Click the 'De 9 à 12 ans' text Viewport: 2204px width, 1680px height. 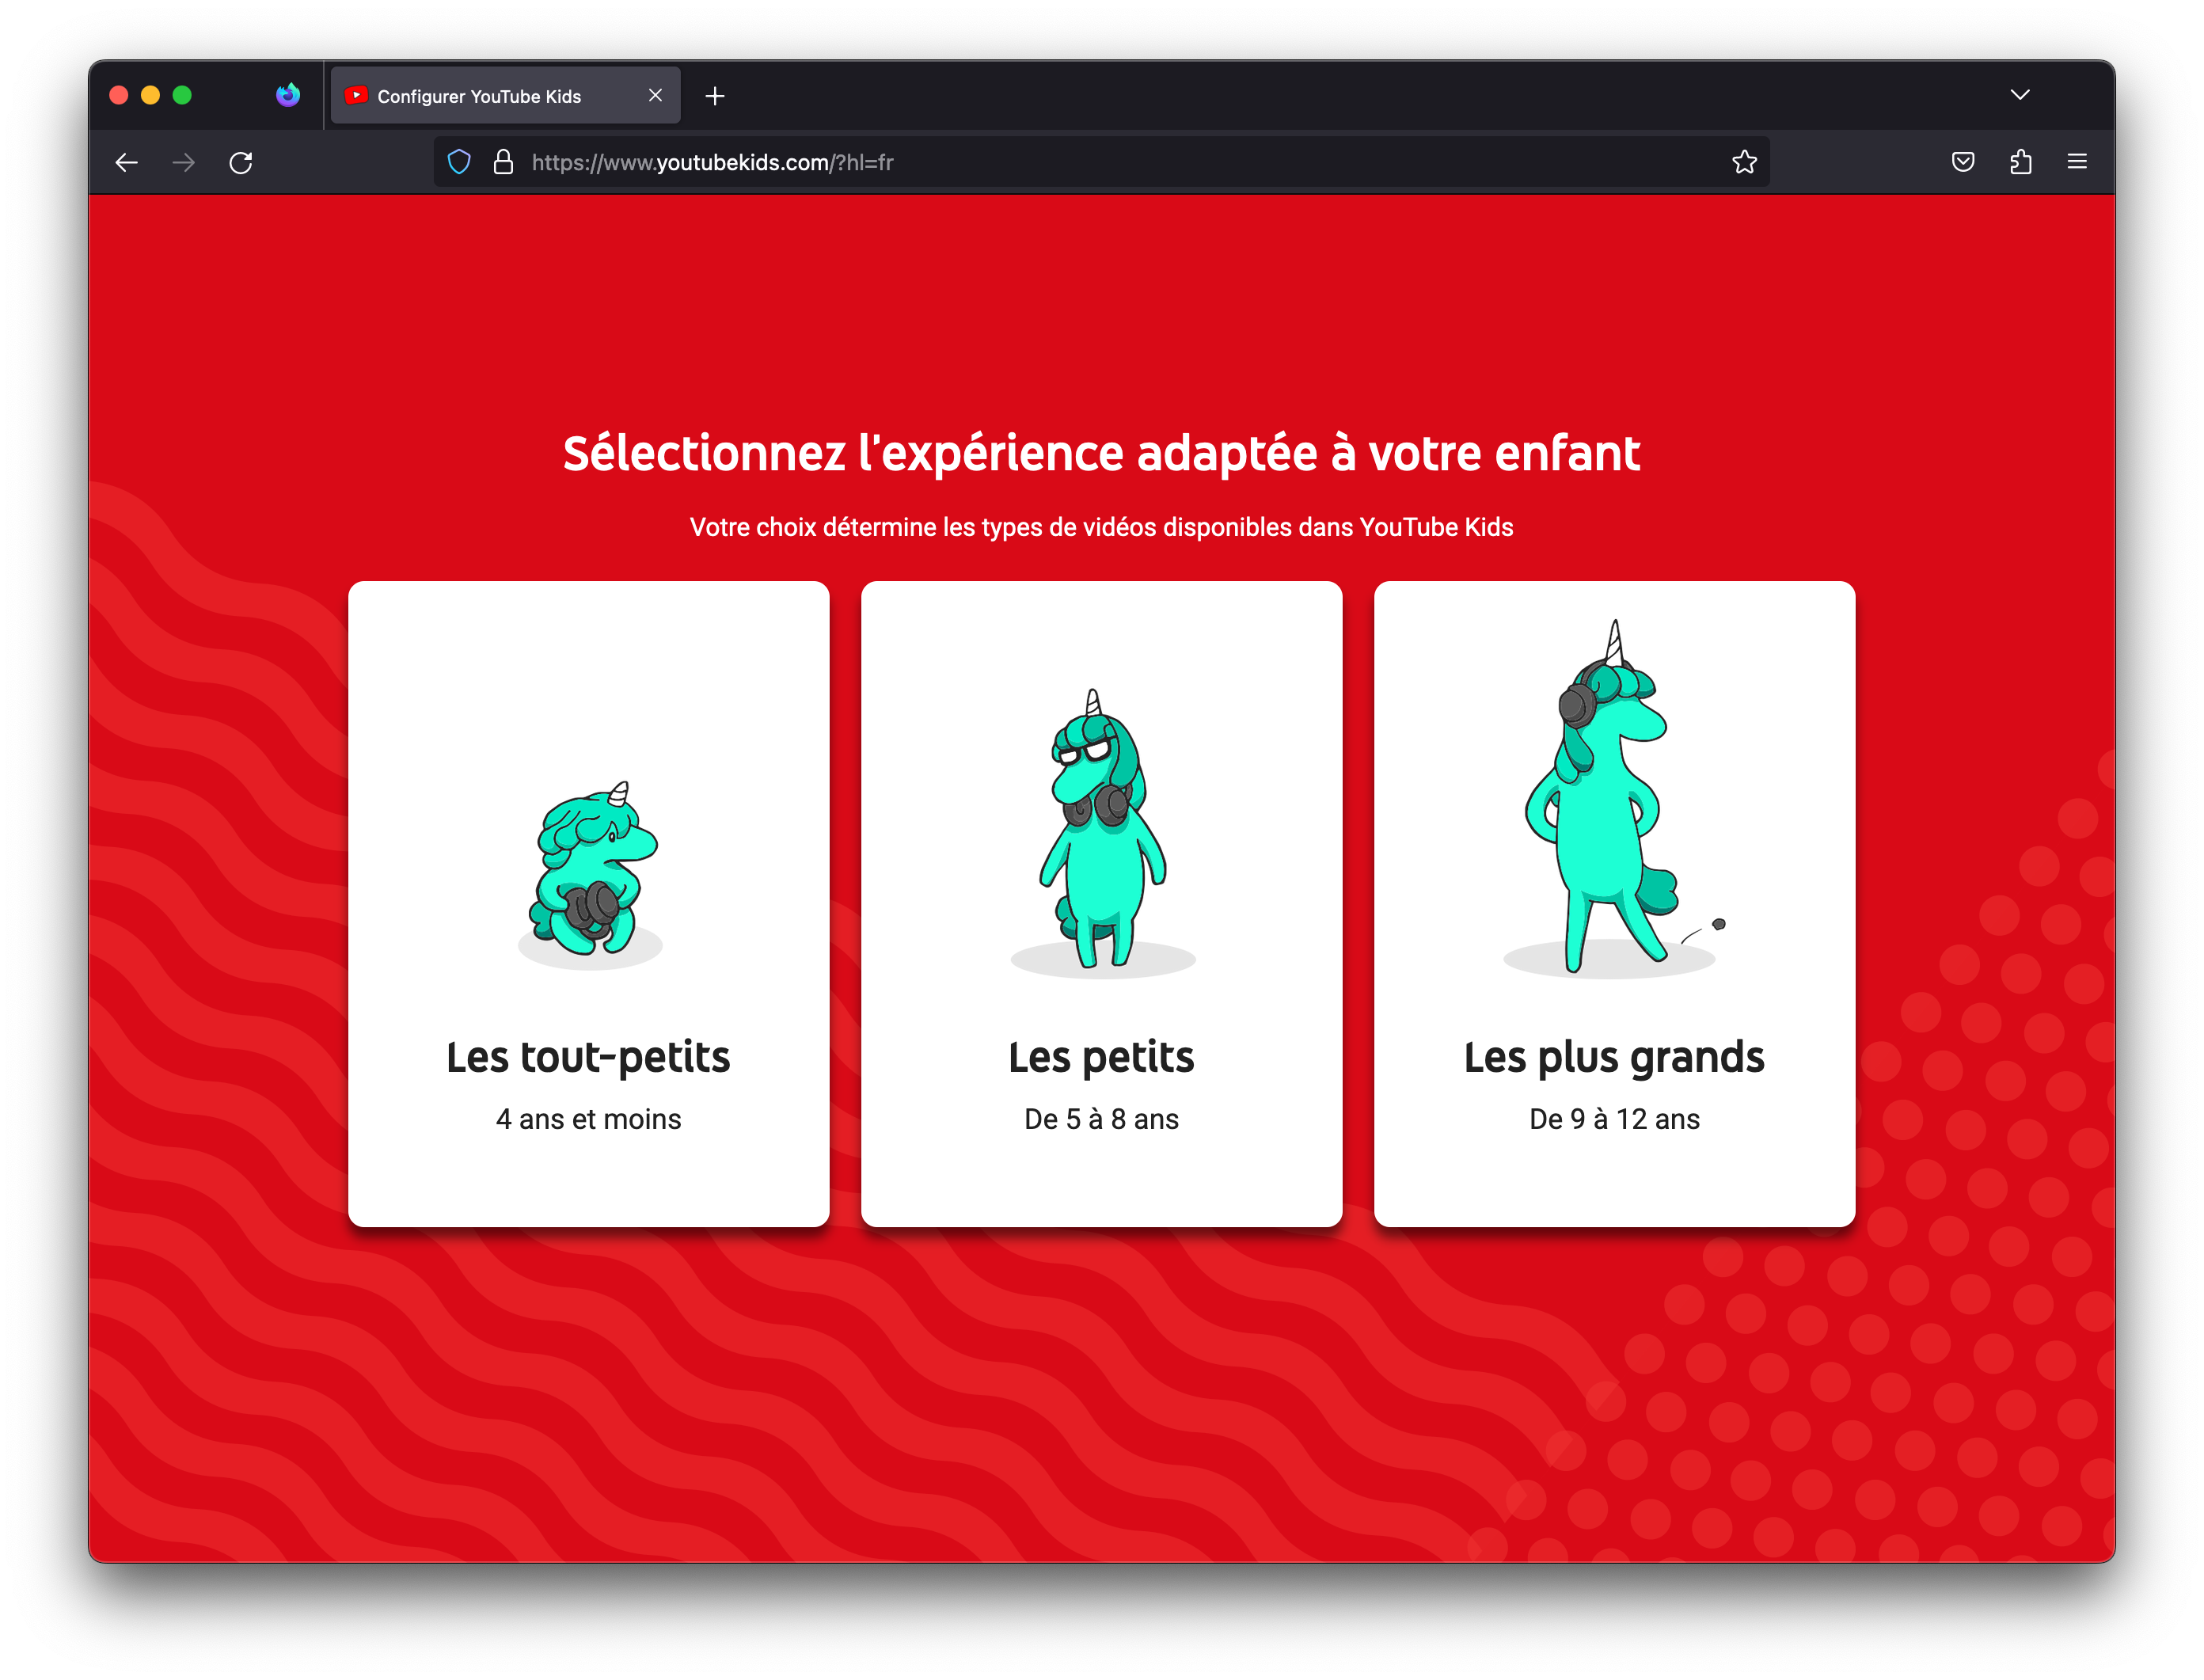pyautogui.click(x=1614, y=1119)
